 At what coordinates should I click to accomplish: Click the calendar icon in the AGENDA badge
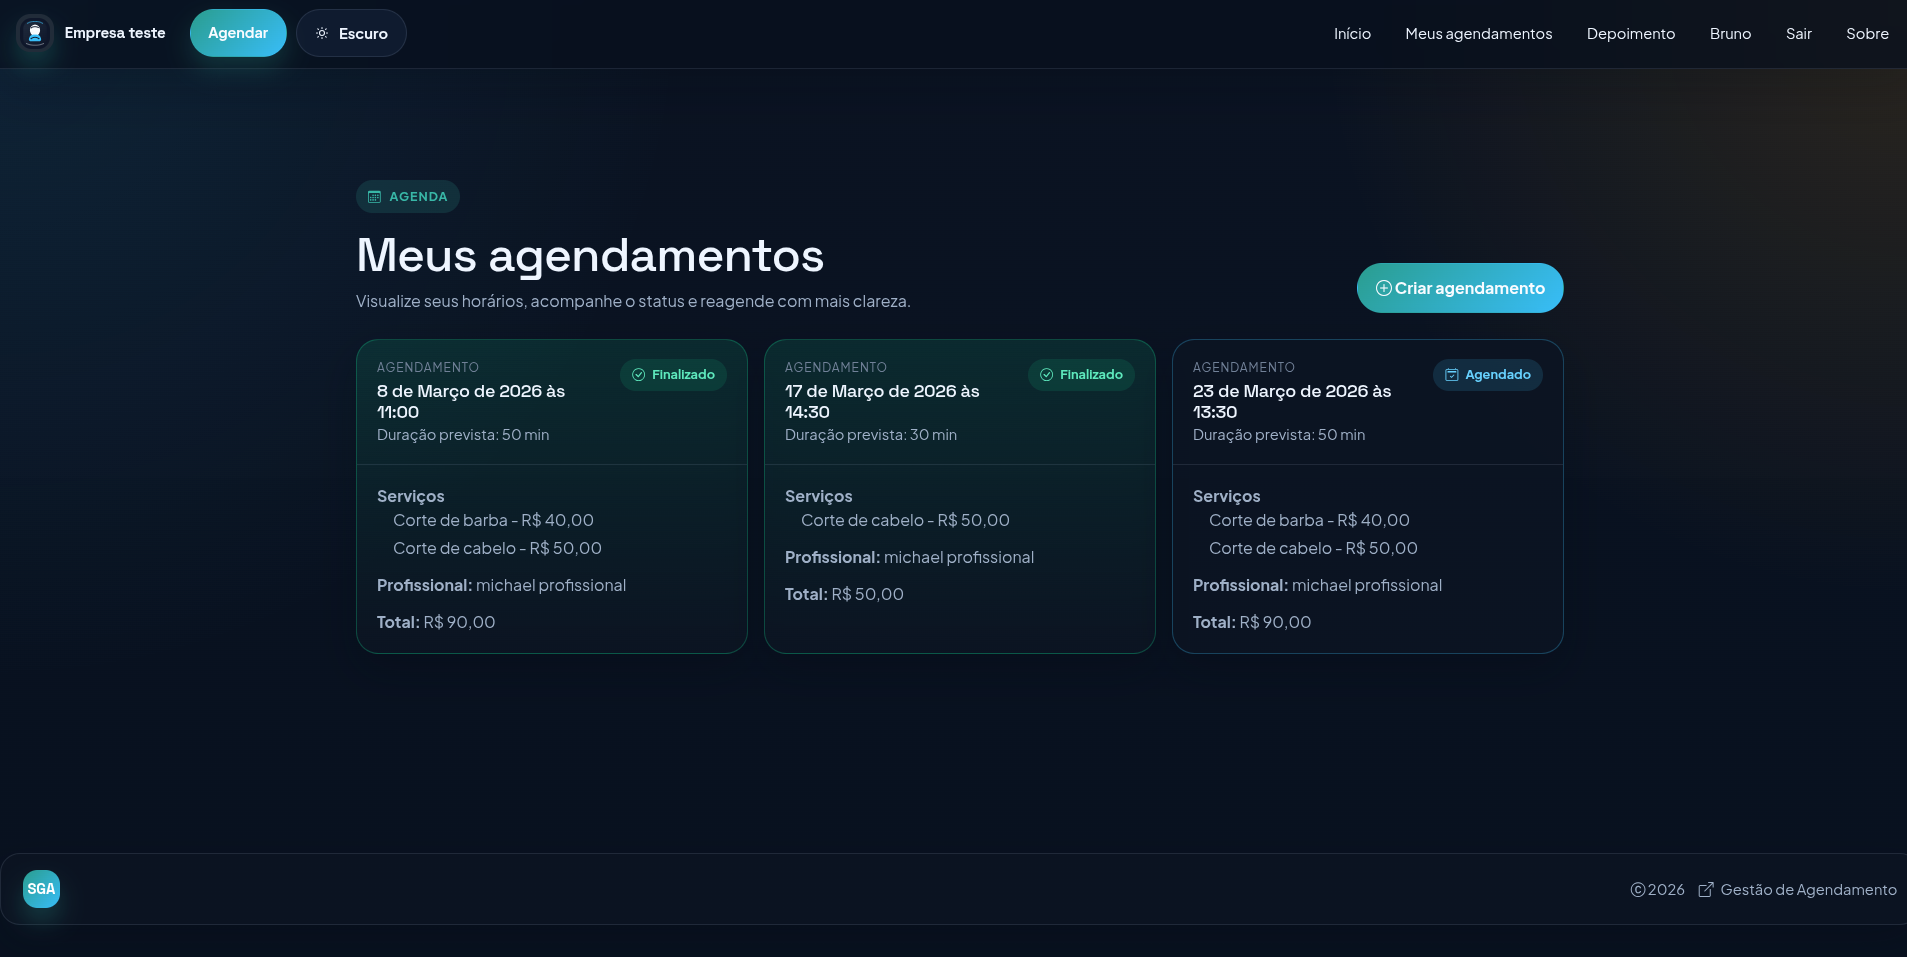(x=373, y=196)
